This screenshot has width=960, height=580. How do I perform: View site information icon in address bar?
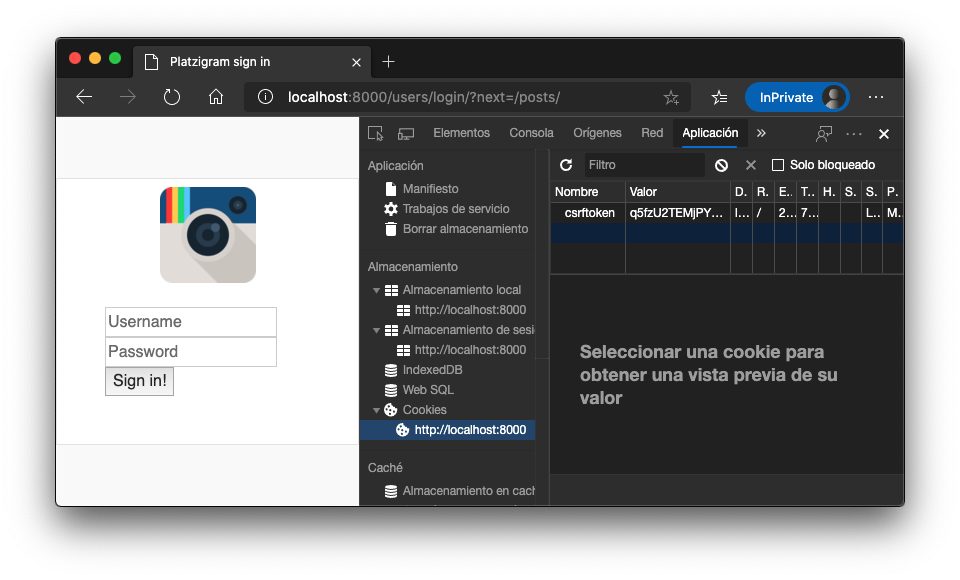pyautogui.click(x=265, y=97)
